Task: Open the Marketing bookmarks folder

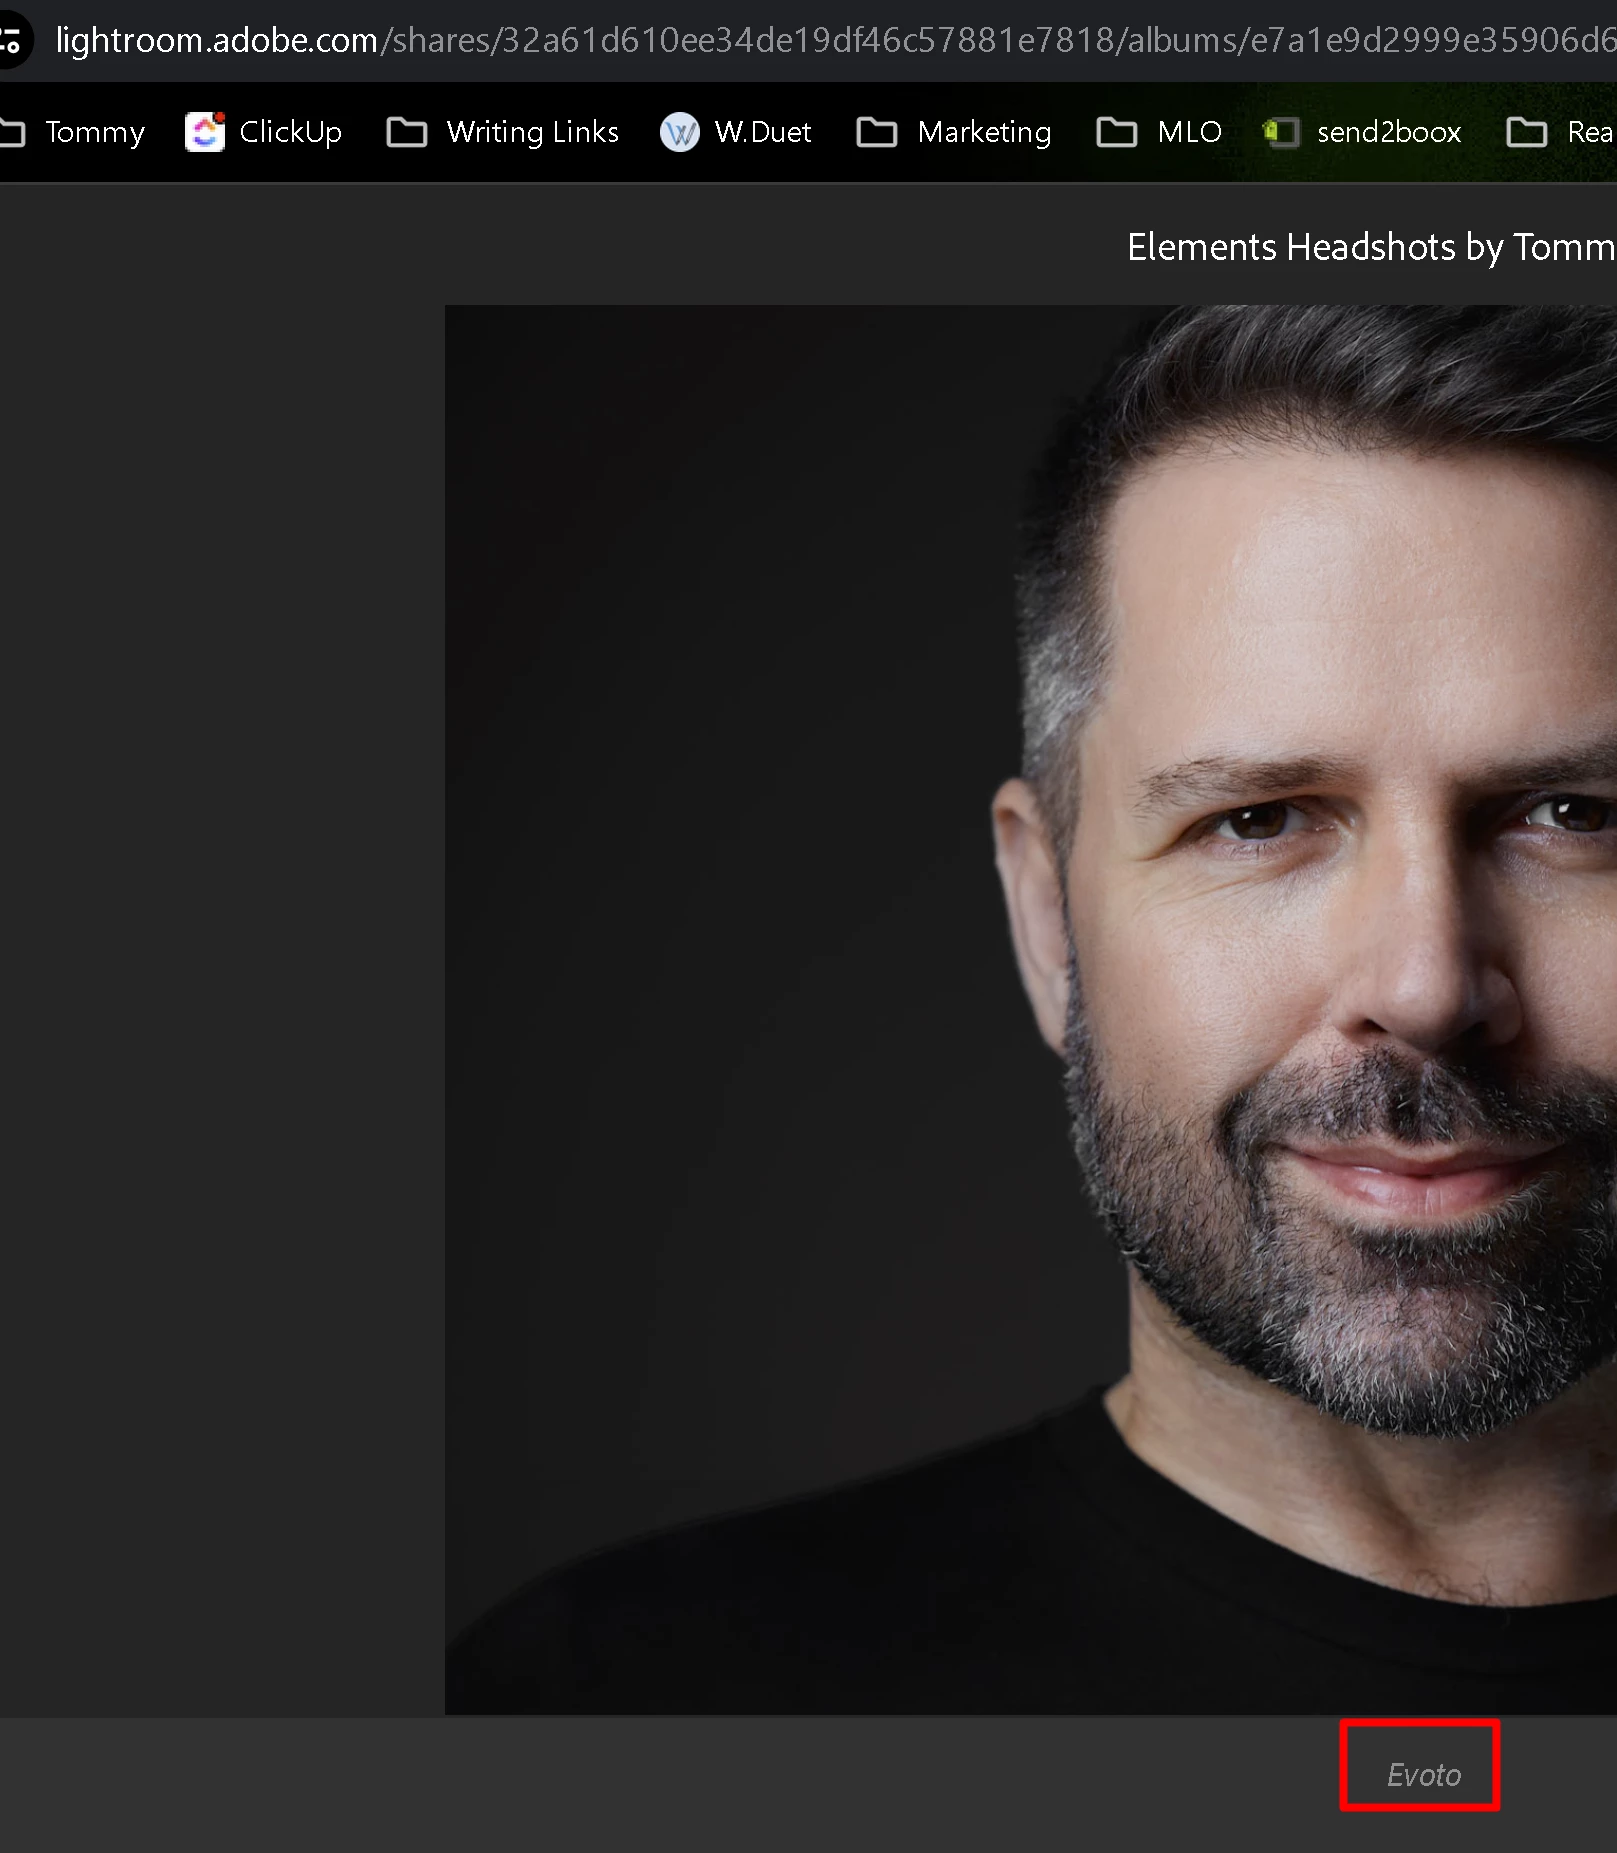Action: pos(954,132)
